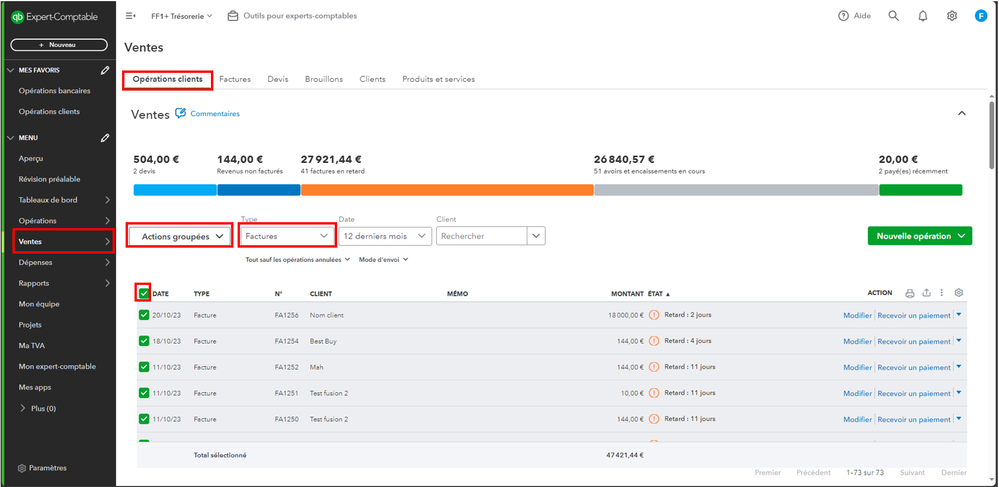Click the late warning icon for Best Buy
The width and height of the screenshot is (999, 487).
coord(654,341)
